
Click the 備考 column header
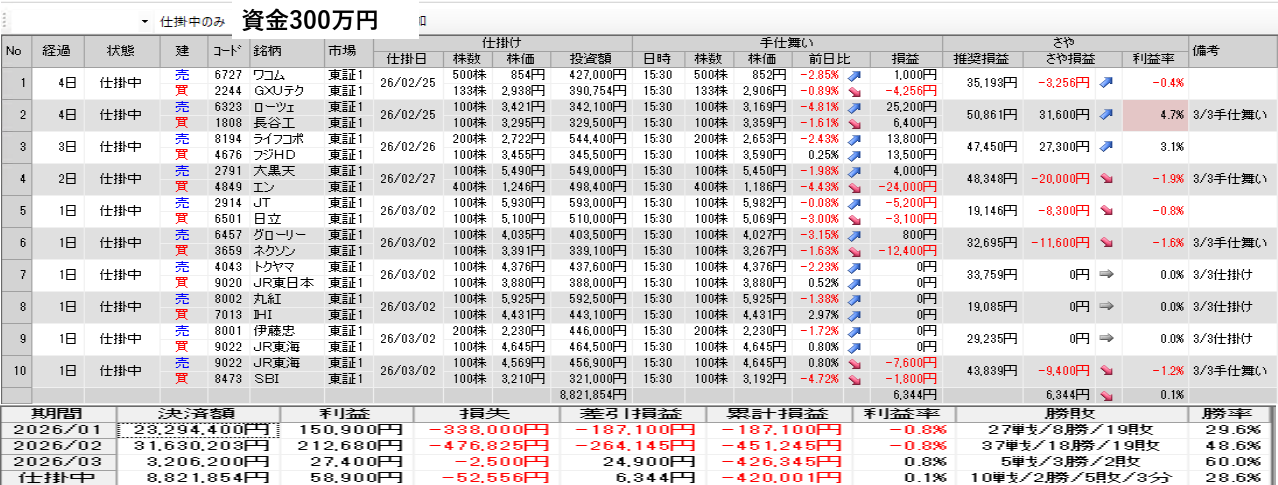1231,50
